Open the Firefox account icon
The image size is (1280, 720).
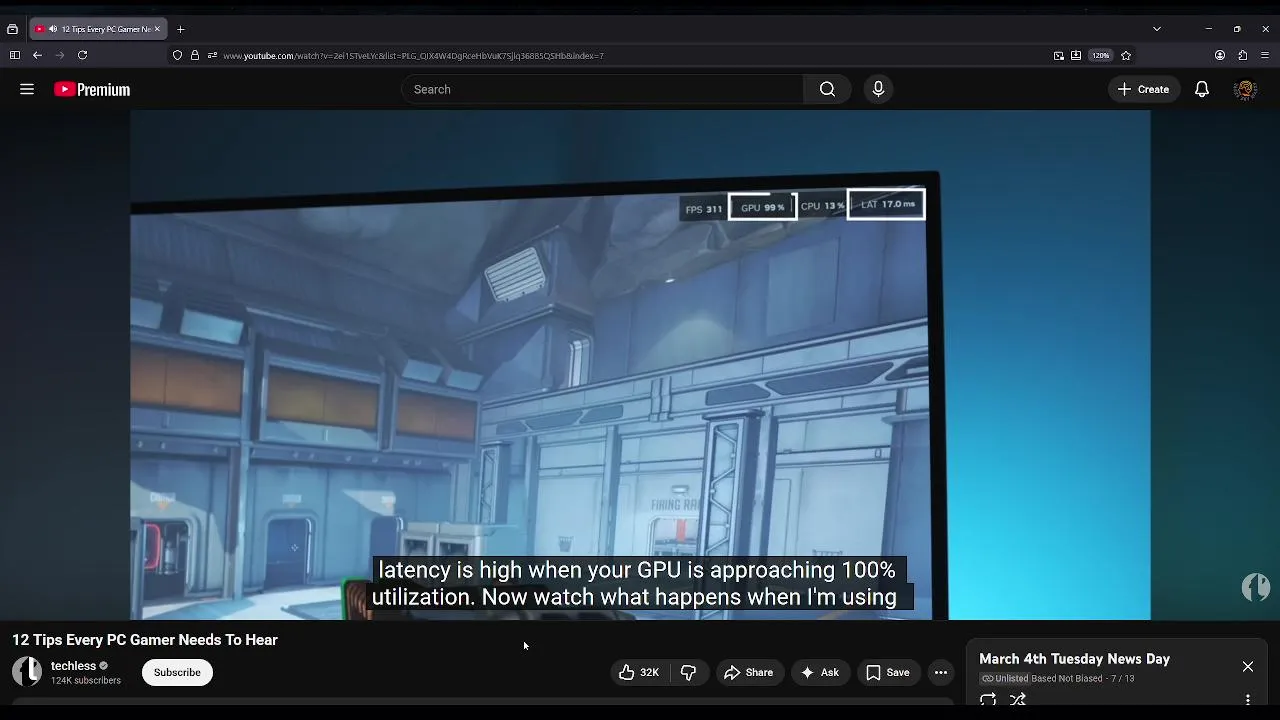[1220, 55]
